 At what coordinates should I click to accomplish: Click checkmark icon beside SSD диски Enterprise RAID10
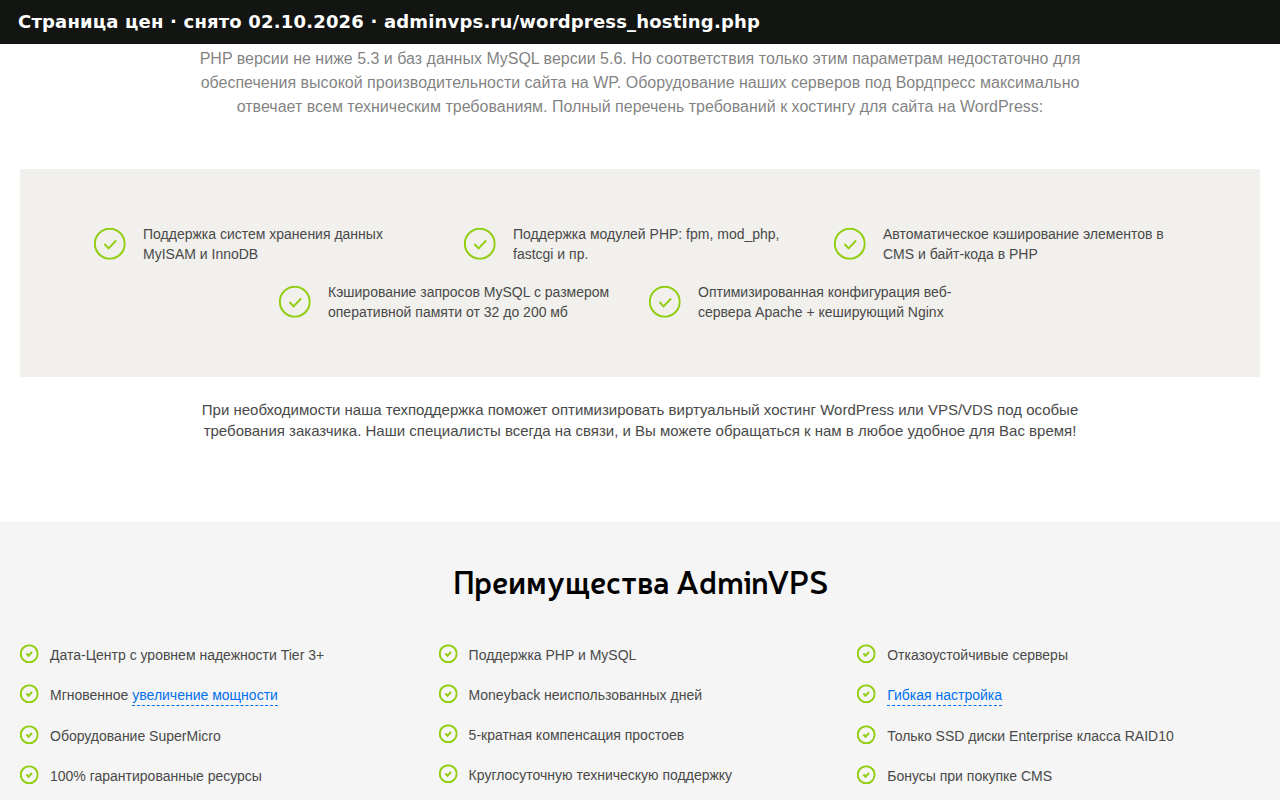pos(866,735)
